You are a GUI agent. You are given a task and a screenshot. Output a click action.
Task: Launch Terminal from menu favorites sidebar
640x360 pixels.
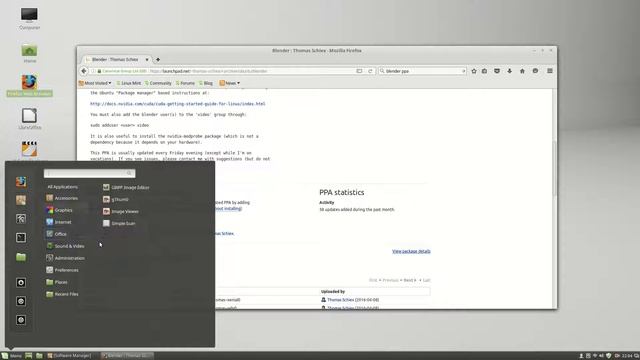[21, 238]
